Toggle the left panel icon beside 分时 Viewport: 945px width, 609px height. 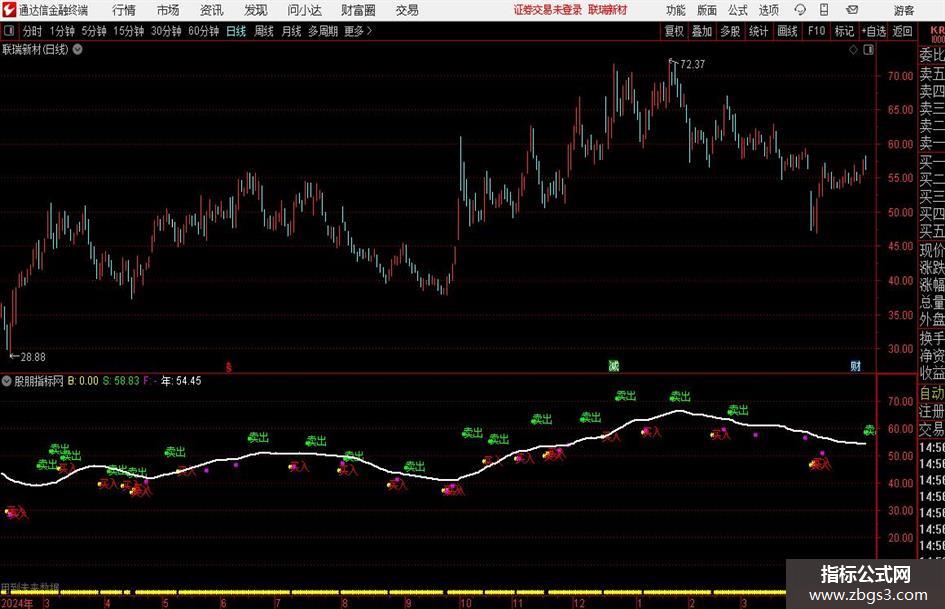(x=9, y=31)
